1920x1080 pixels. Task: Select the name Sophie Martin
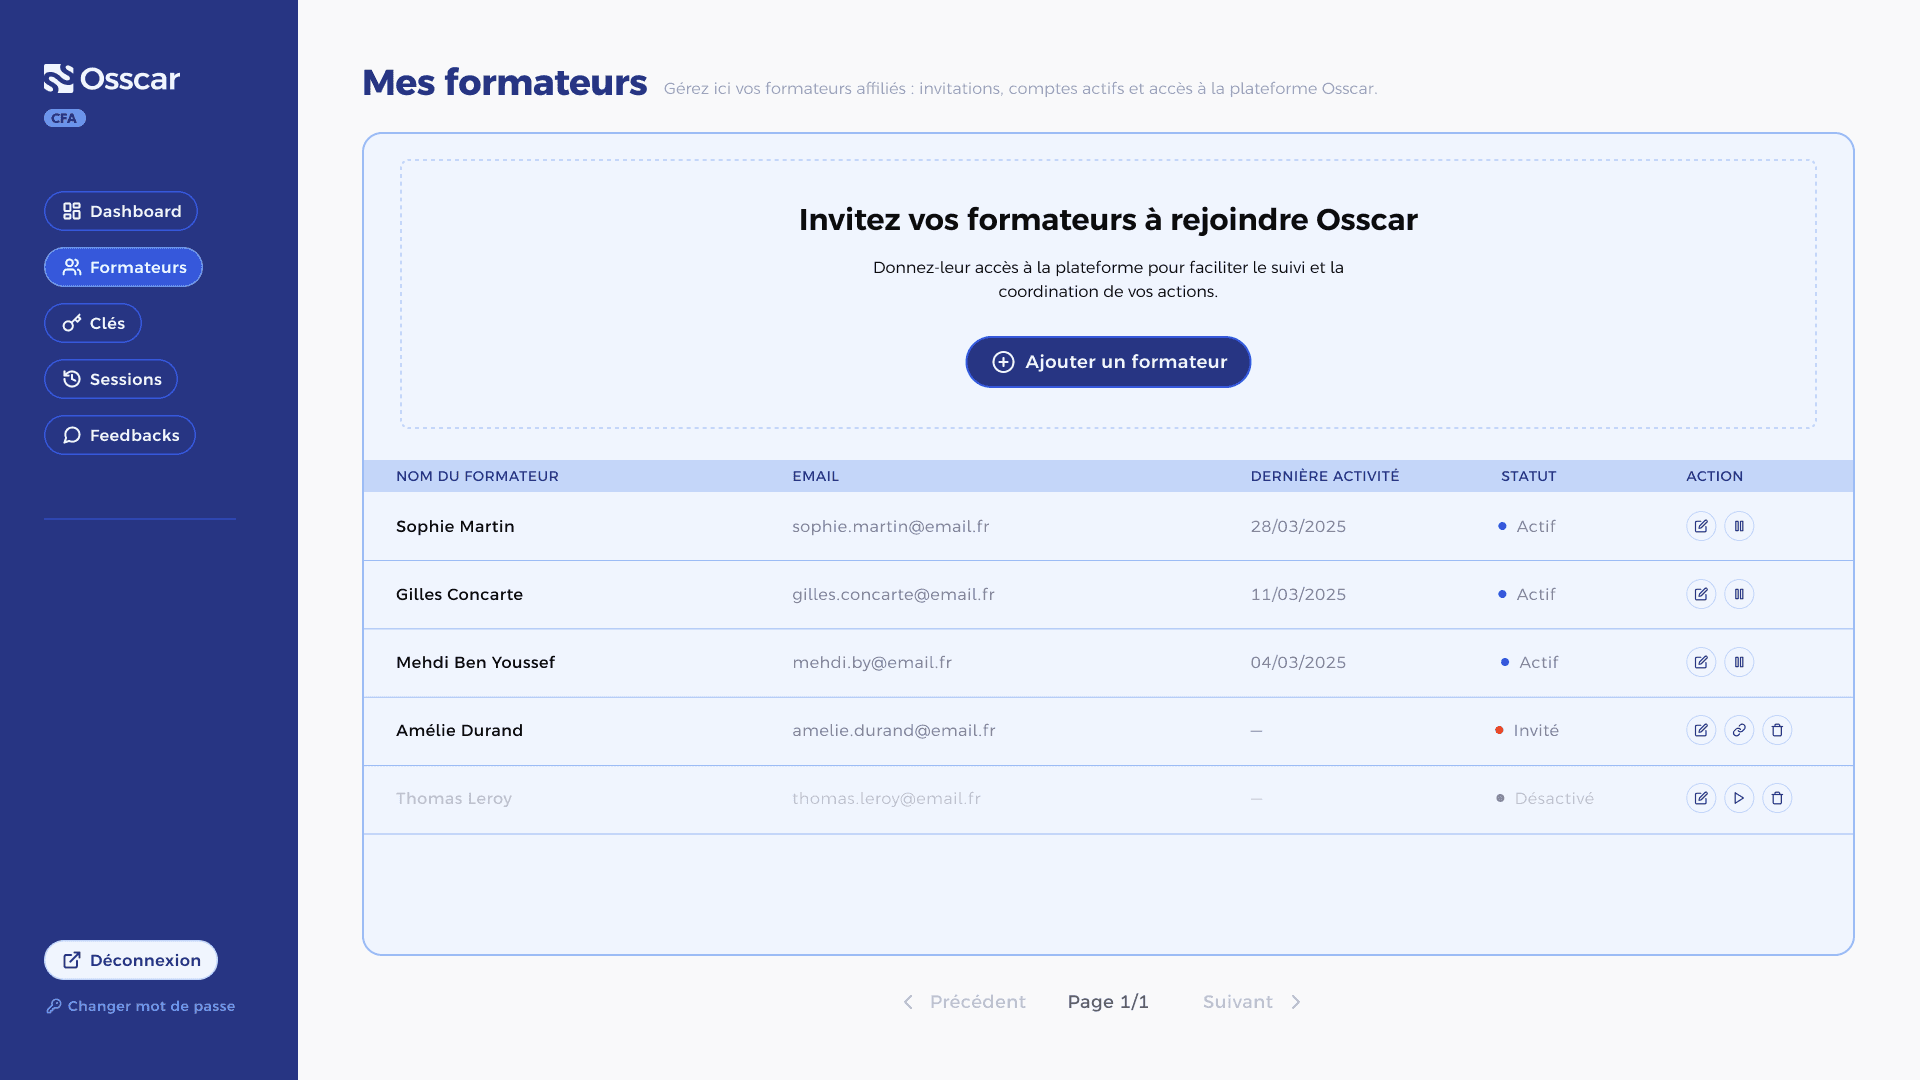[x=455, y=526]
